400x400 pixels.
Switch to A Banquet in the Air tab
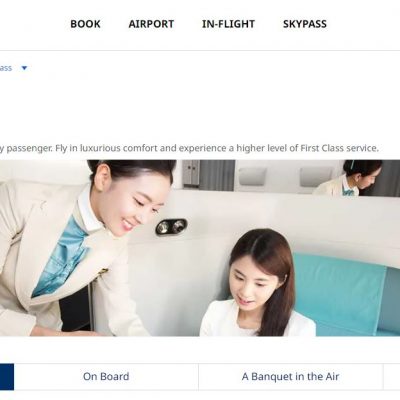click(290, 377)
